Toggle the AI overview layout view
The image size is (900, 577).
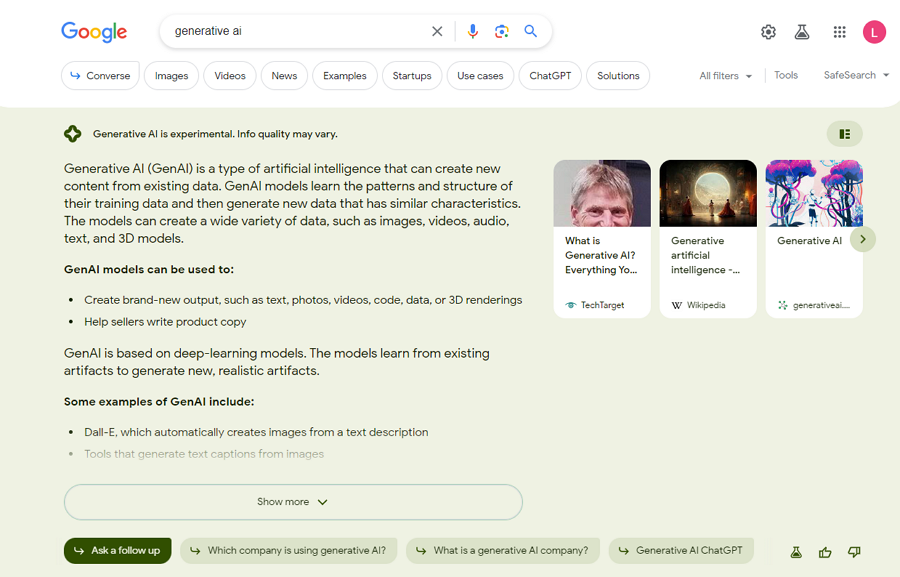tap(845, 134)
